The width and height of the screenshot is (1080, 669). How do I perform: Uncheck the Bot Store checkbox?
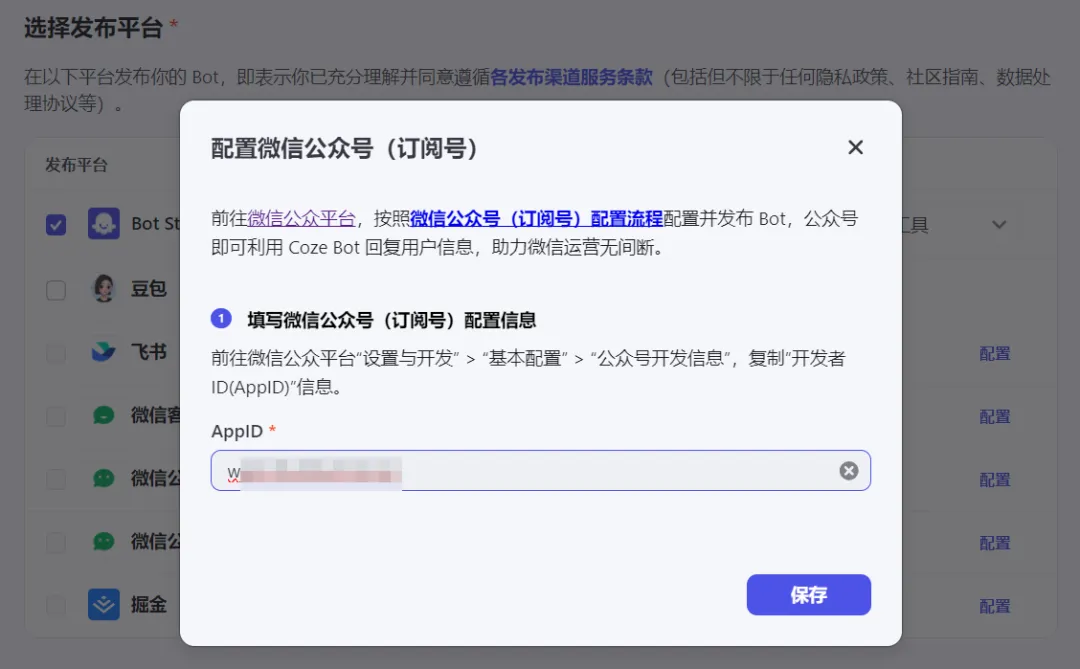pyautogui.click(x=56, y=224)
